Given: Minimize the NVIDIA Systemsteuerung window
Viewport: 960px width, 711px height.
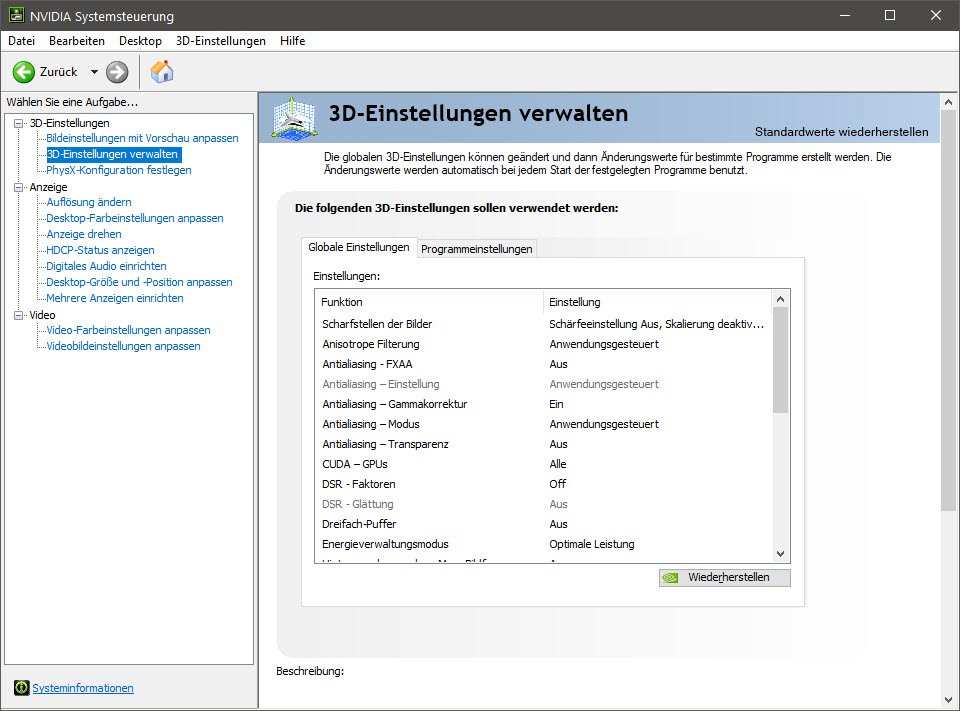Looking at the screenshot, I should pos(846,15).
